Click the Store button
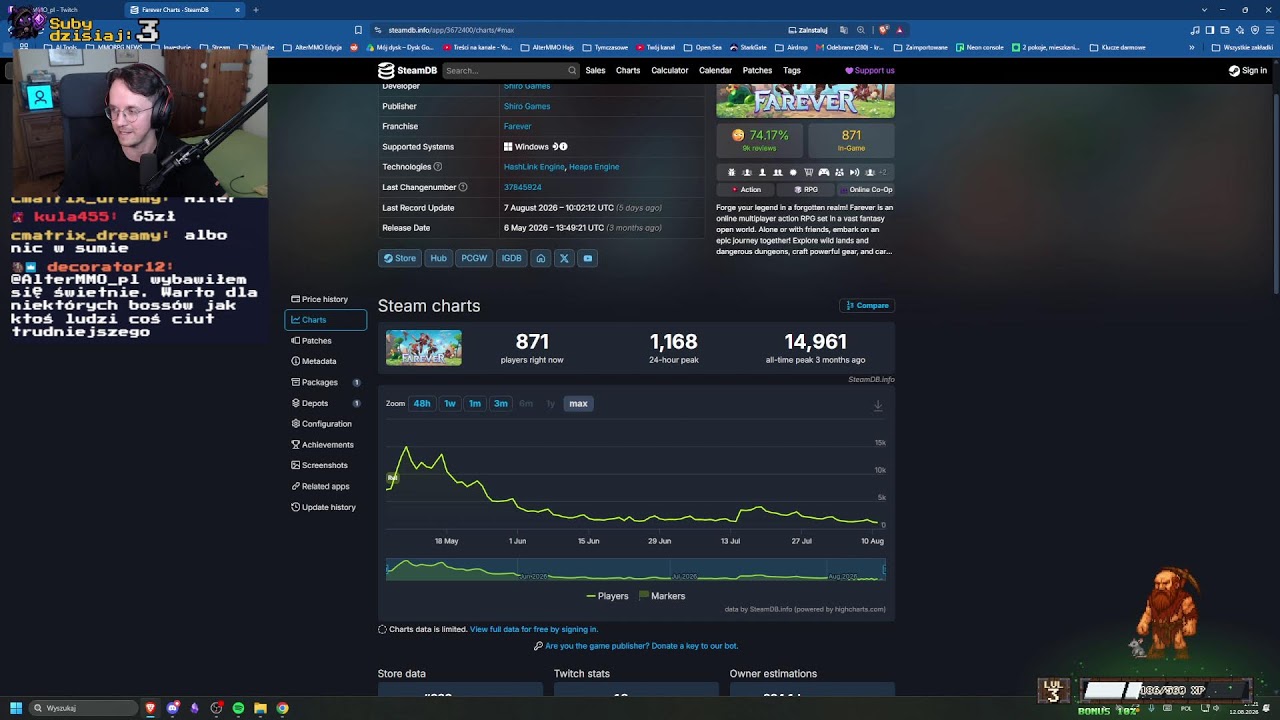This screenshot has height=720, width=1280. 400,258
